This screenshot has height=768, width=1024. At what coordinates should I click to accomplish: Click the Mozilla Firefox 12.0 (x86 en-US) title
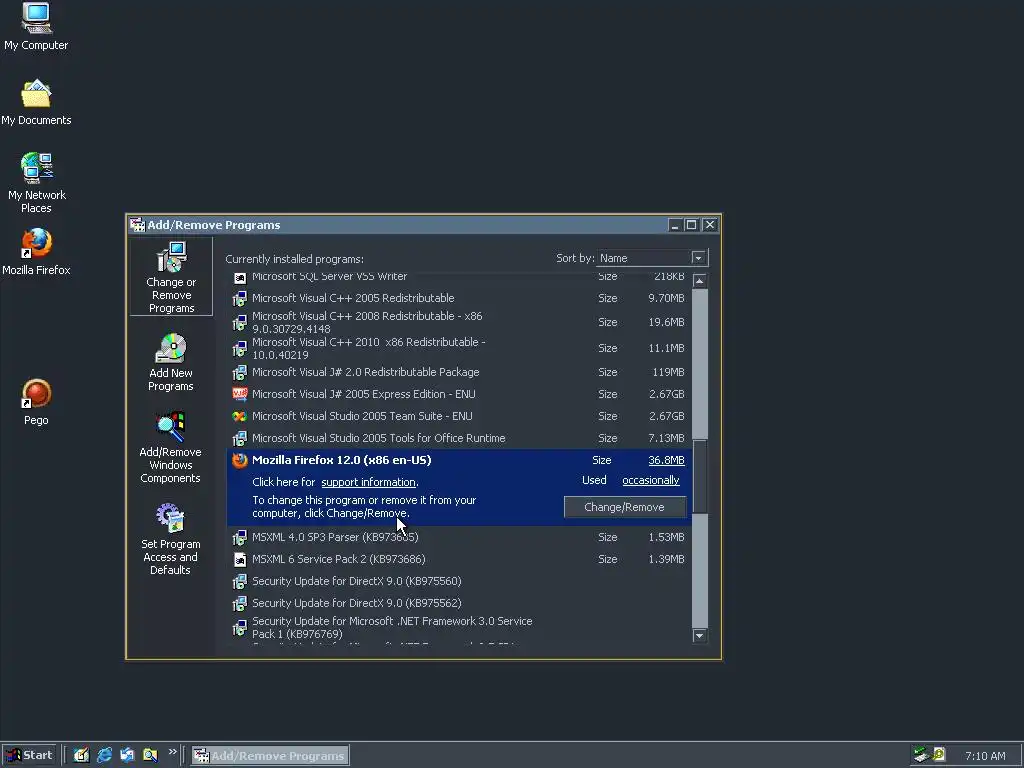[342, 460]
